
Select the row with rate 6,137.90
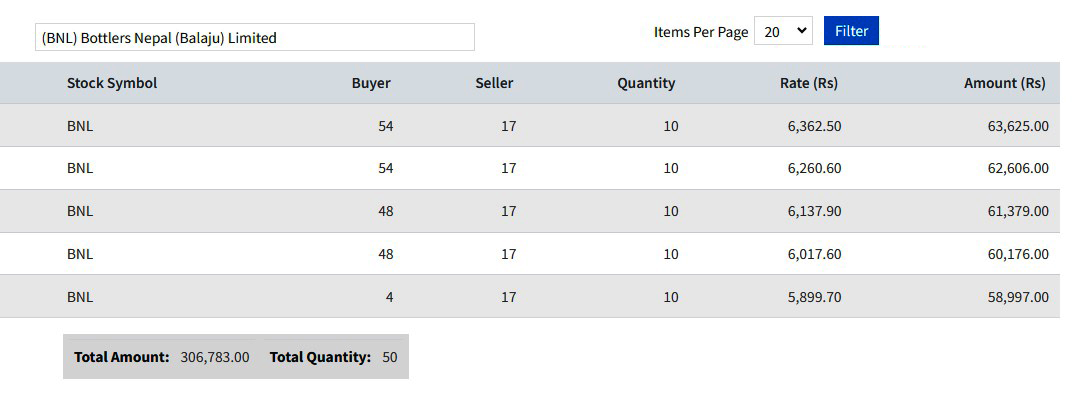click(x=530, y=211)
